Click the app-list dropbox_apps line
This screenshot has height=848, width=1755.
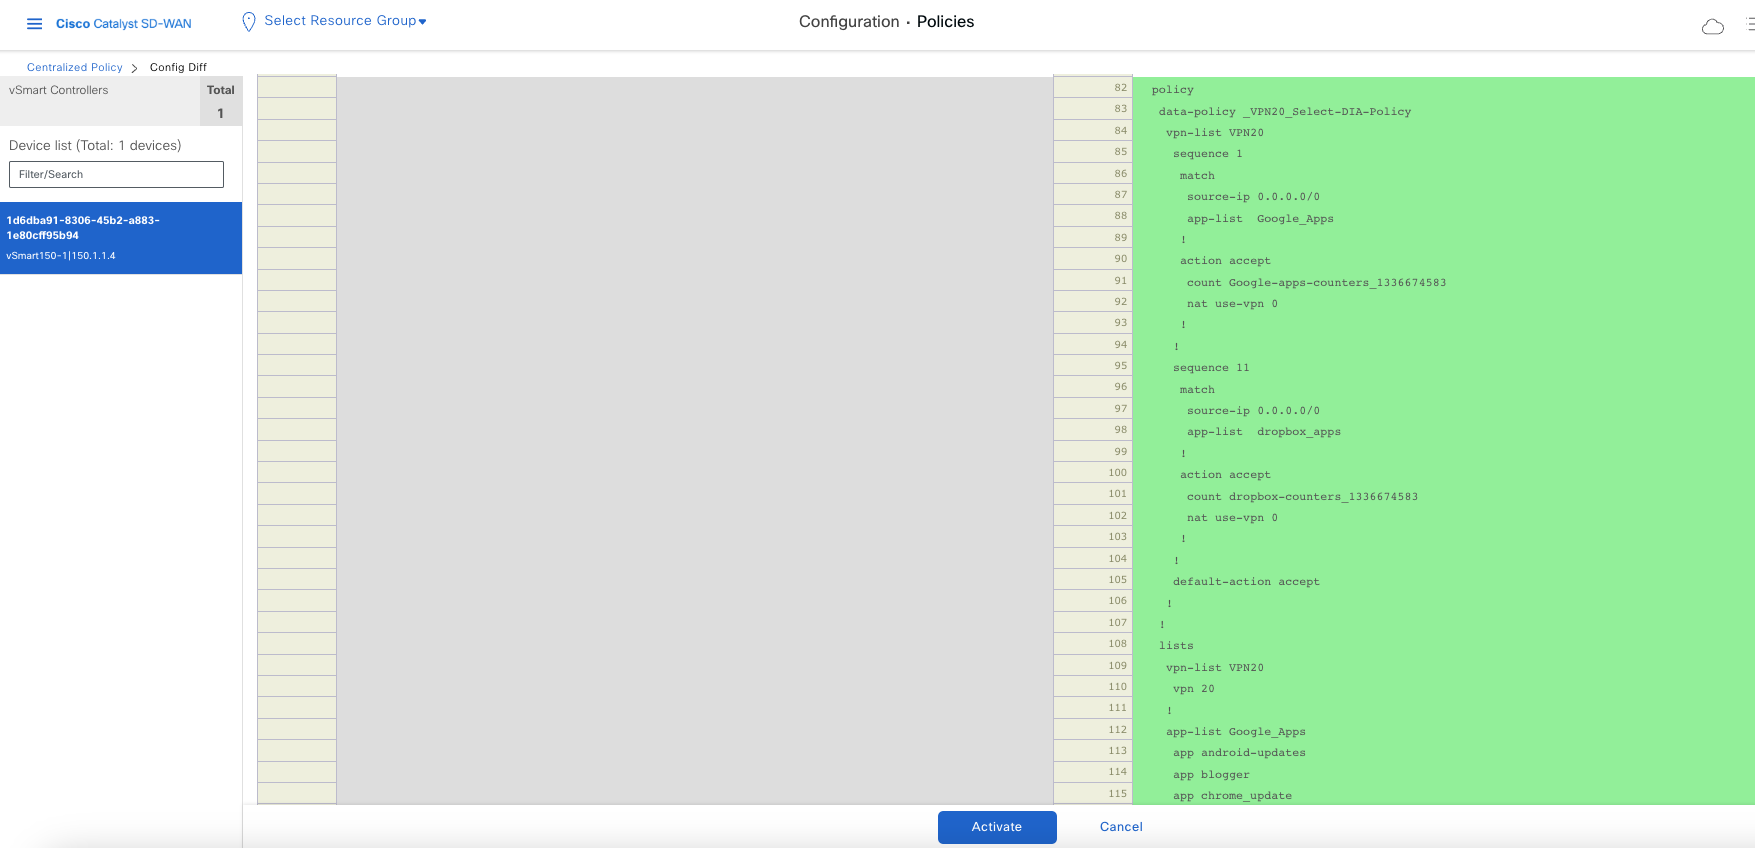pyautogui.click(x=1263, y=432)
